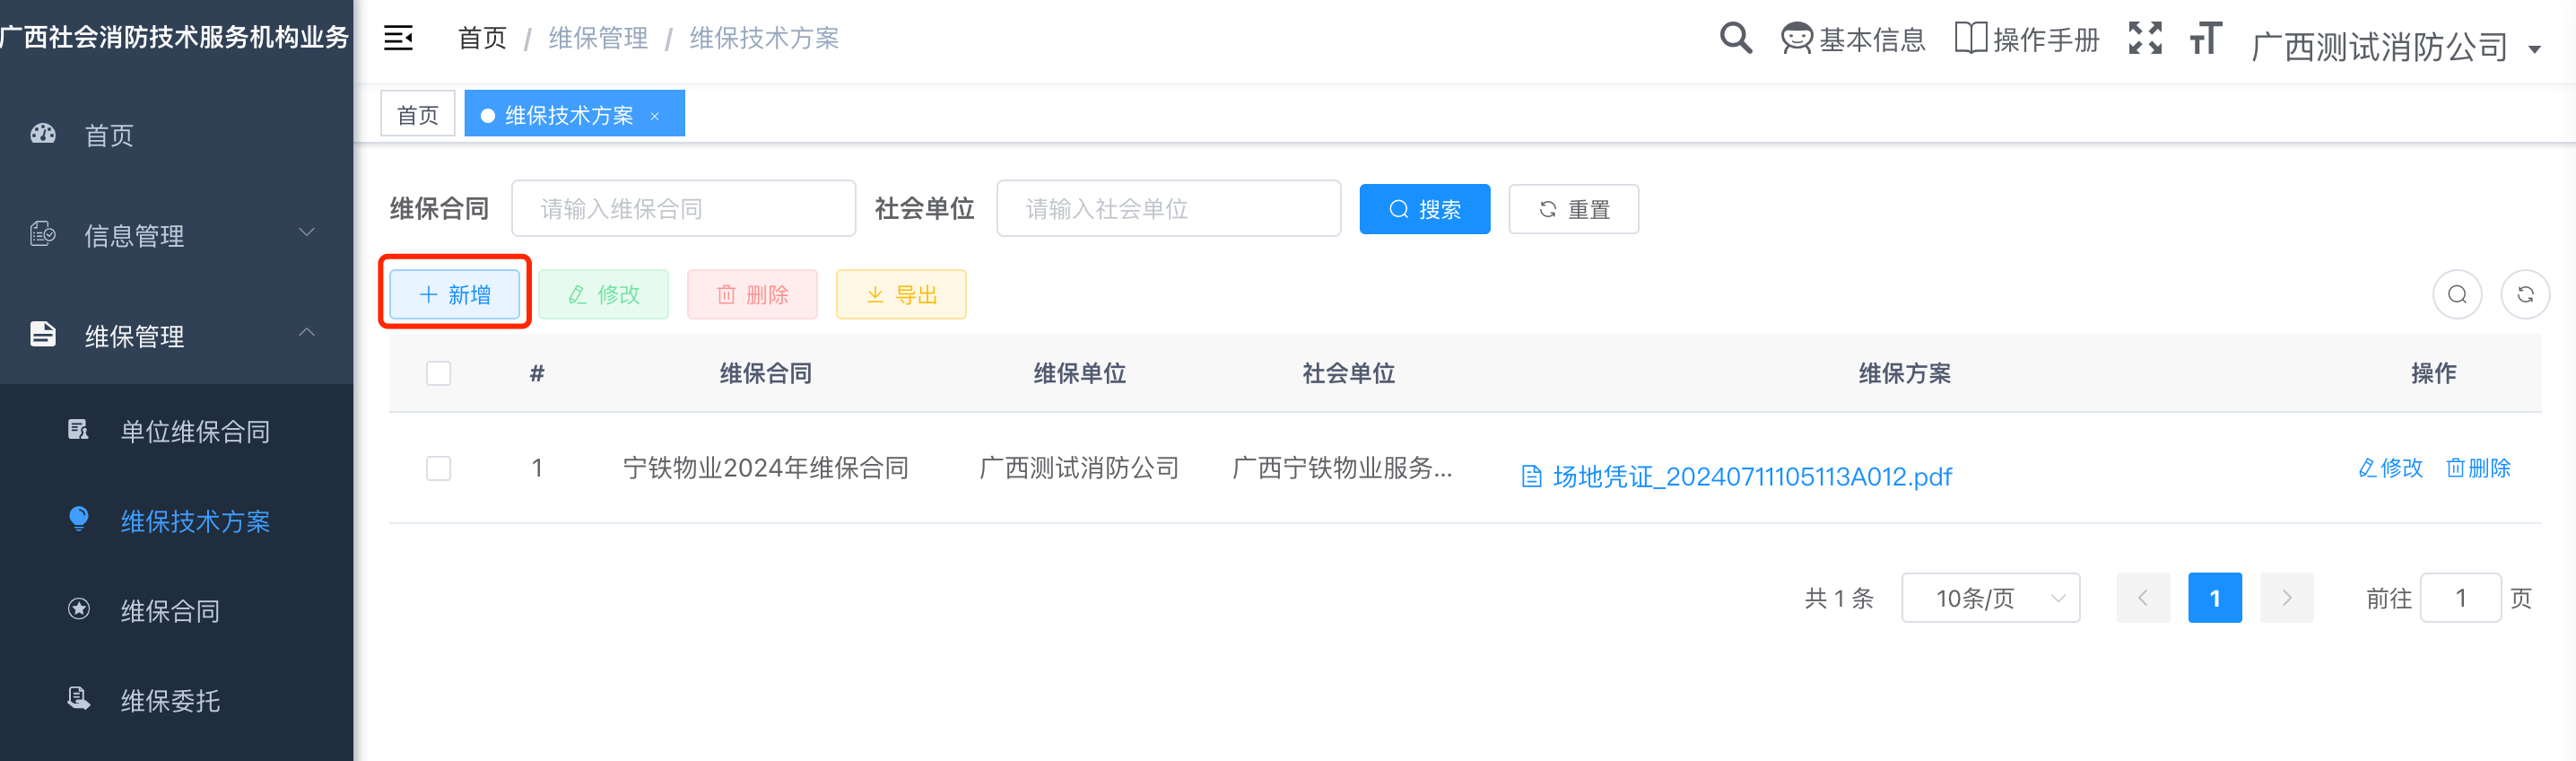Image resolution: width=2576 pixels, height=761 pixels.
Task: Click the red 删除 toolbar button
Action: click(752, 294)
